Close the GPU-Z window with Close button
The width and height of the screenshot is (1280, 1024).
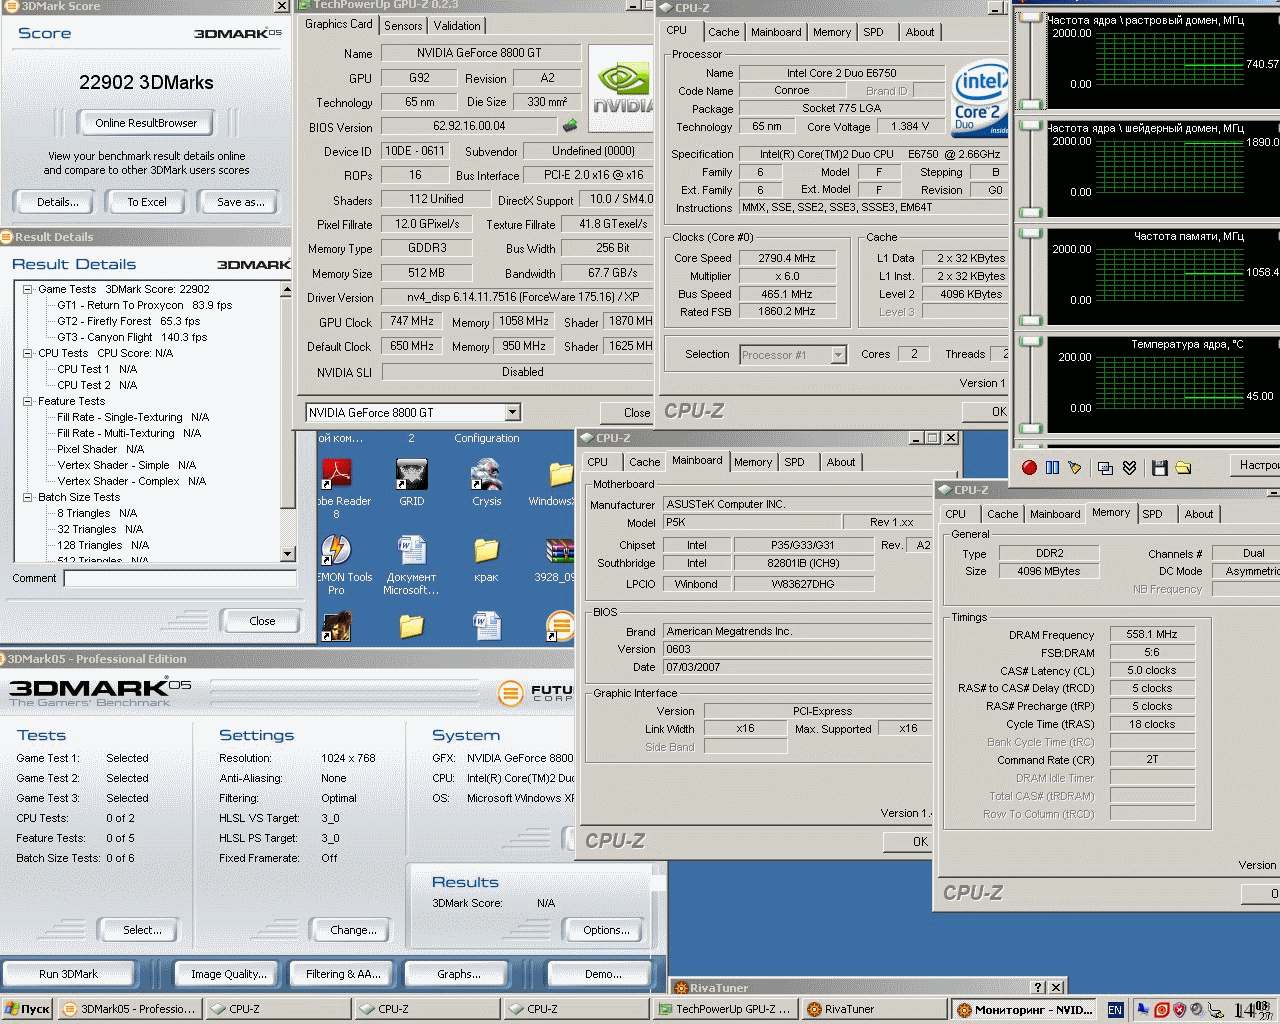[x=627, y=412]
